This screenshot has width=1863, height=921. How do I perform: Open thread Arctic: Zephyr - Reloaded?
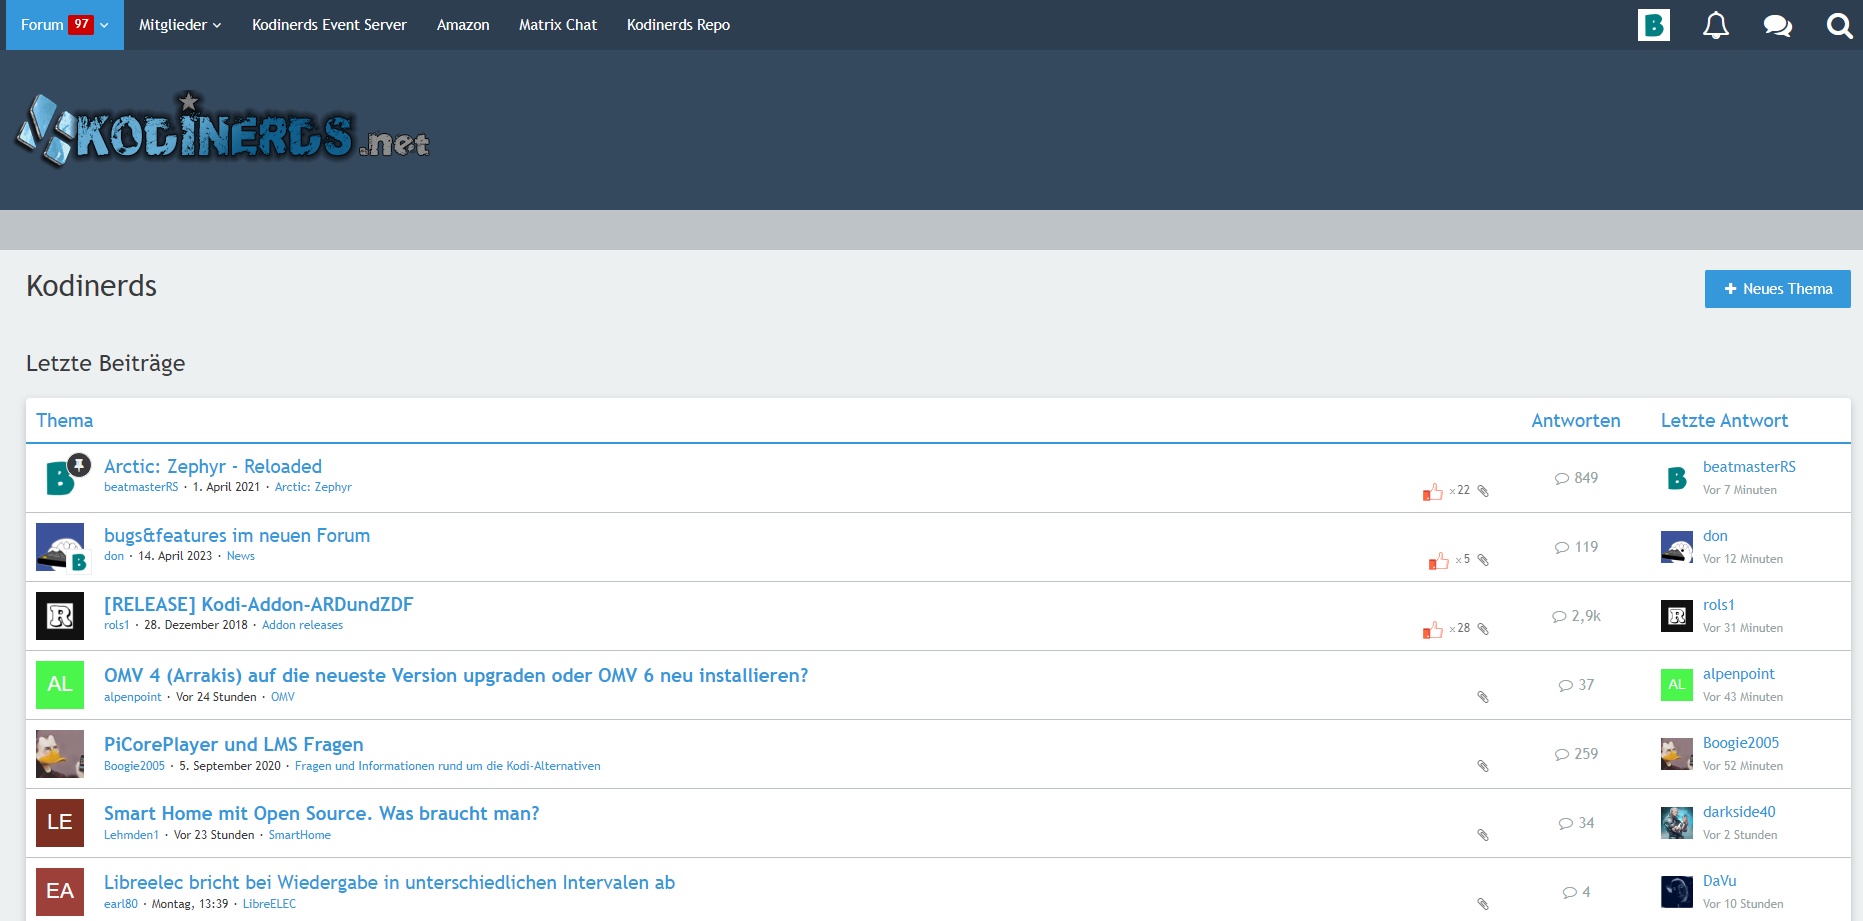pos(213,466)
